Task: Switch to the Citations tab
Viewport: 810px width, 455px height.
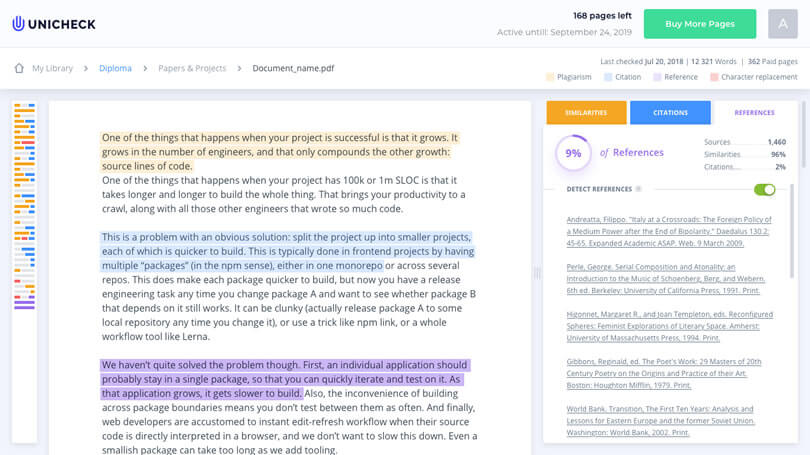Action: [670, 113]
